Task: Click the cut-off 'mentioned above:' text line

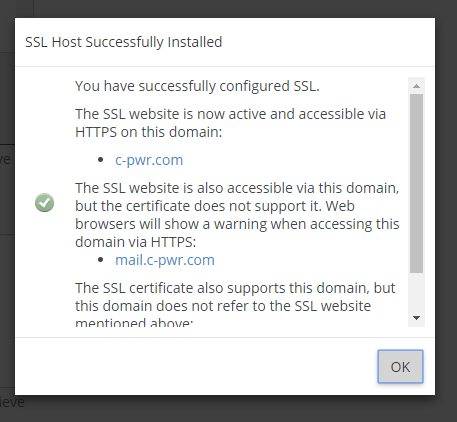Action: [x=134, y=322]
